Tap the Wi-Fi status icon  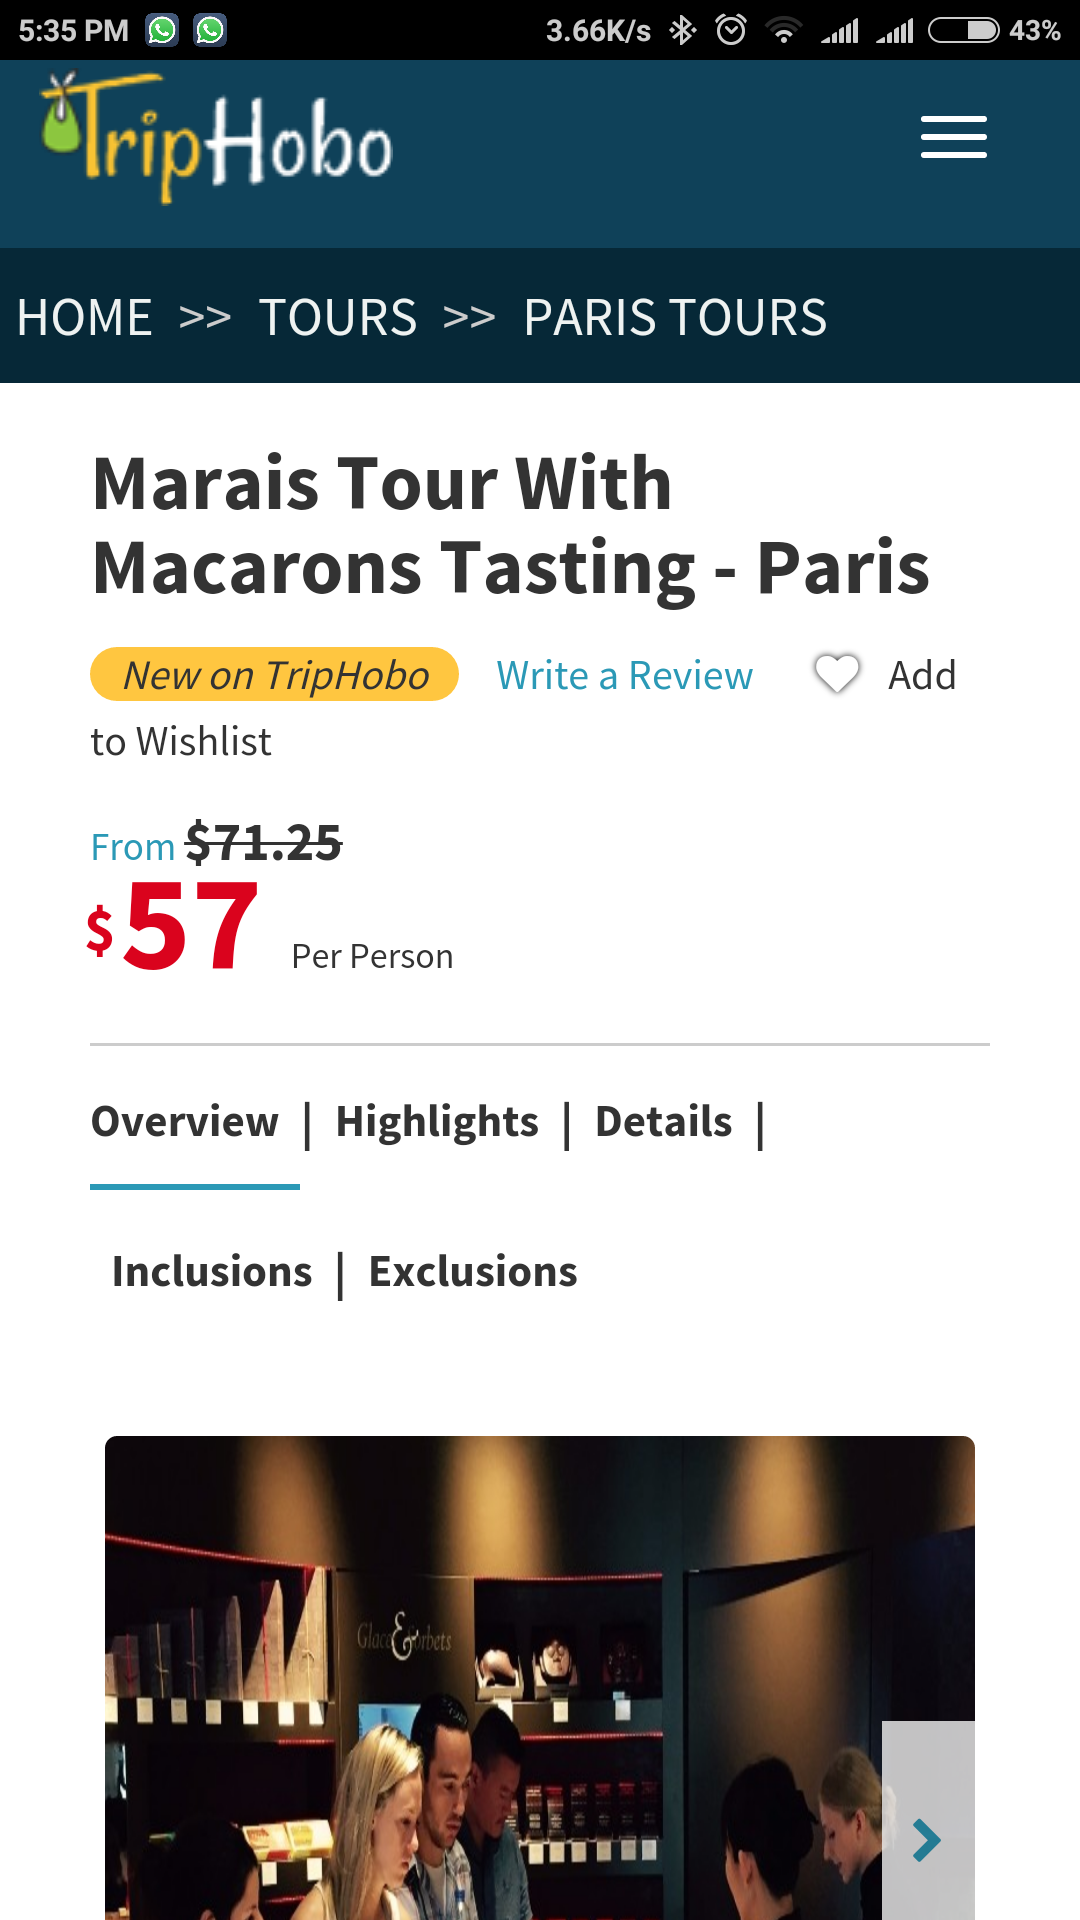click(784, 31)
